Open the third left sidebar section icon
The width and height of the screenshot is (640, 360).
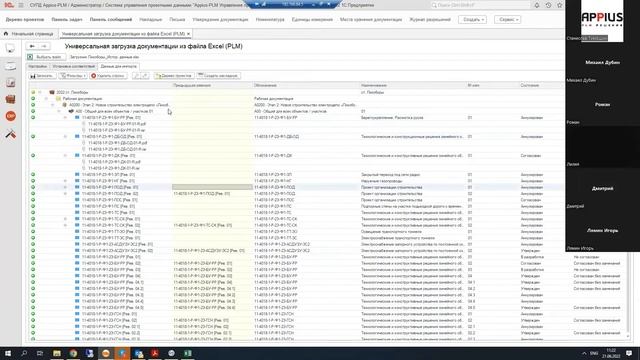pos(11,83)
